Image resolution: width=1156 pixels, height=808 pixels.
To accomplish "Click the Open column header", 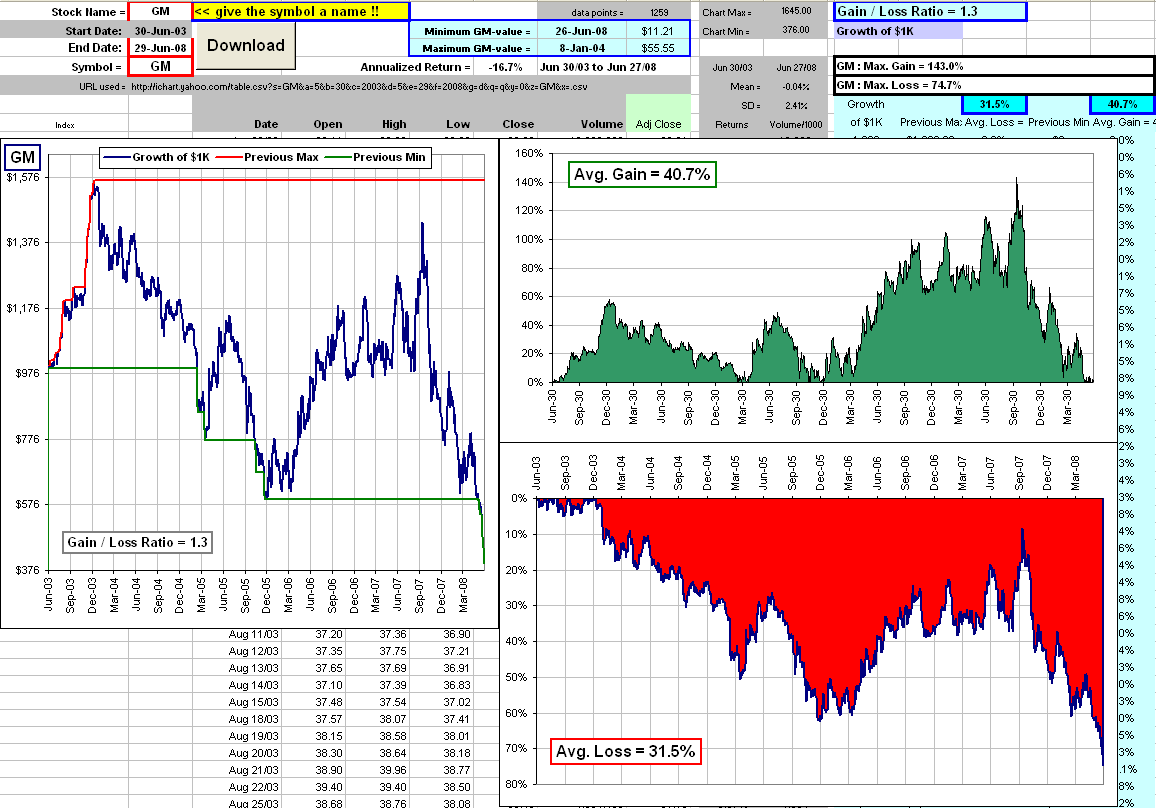I will tap(327, 124).
